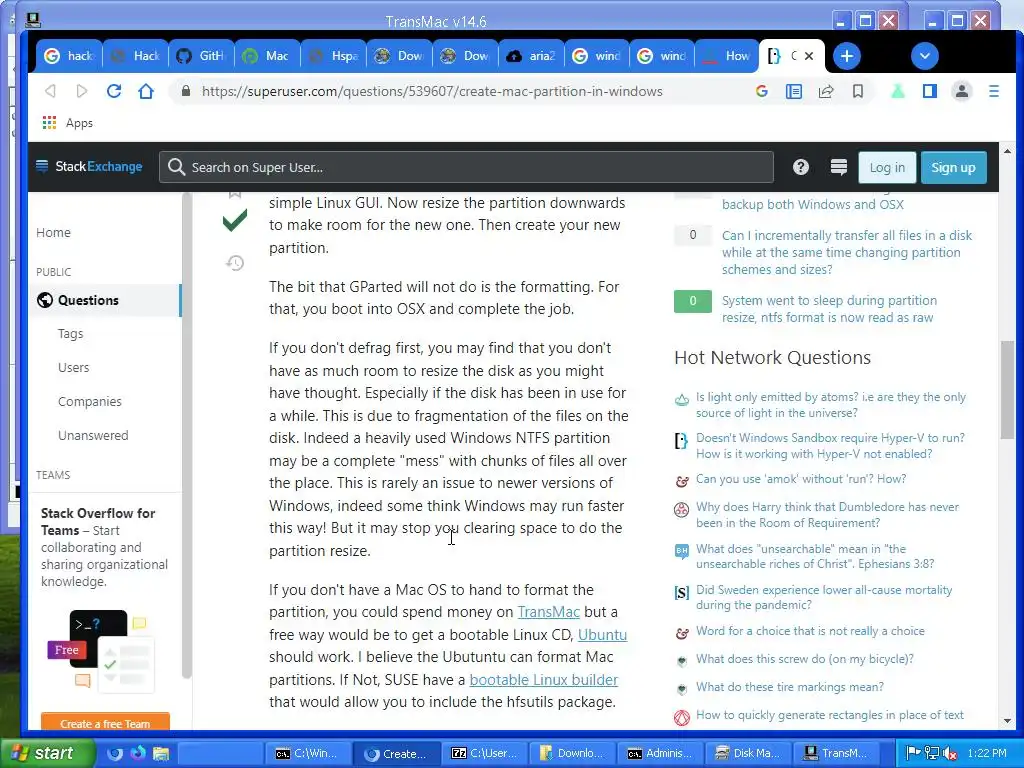Screen dimensions: 1024x768
Task: Launch Firefox from the quick launch bar
Action: click(x=138, y=753)
